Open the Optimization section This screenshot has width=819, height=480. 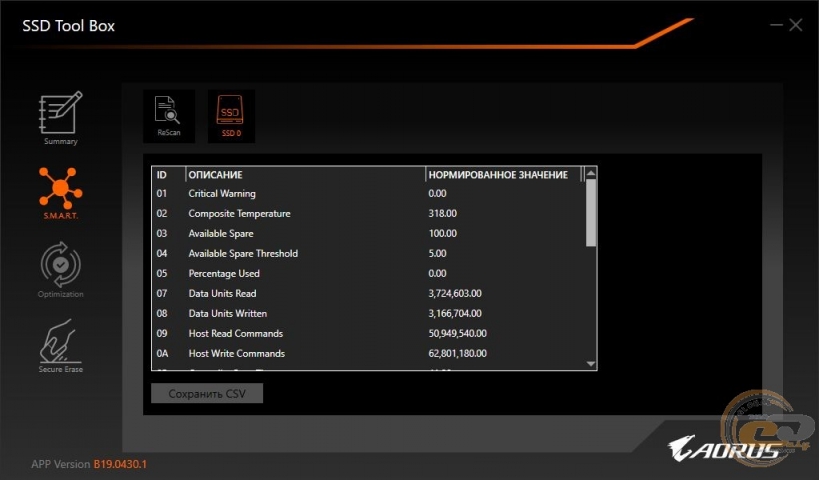click(x=61, y=270)
